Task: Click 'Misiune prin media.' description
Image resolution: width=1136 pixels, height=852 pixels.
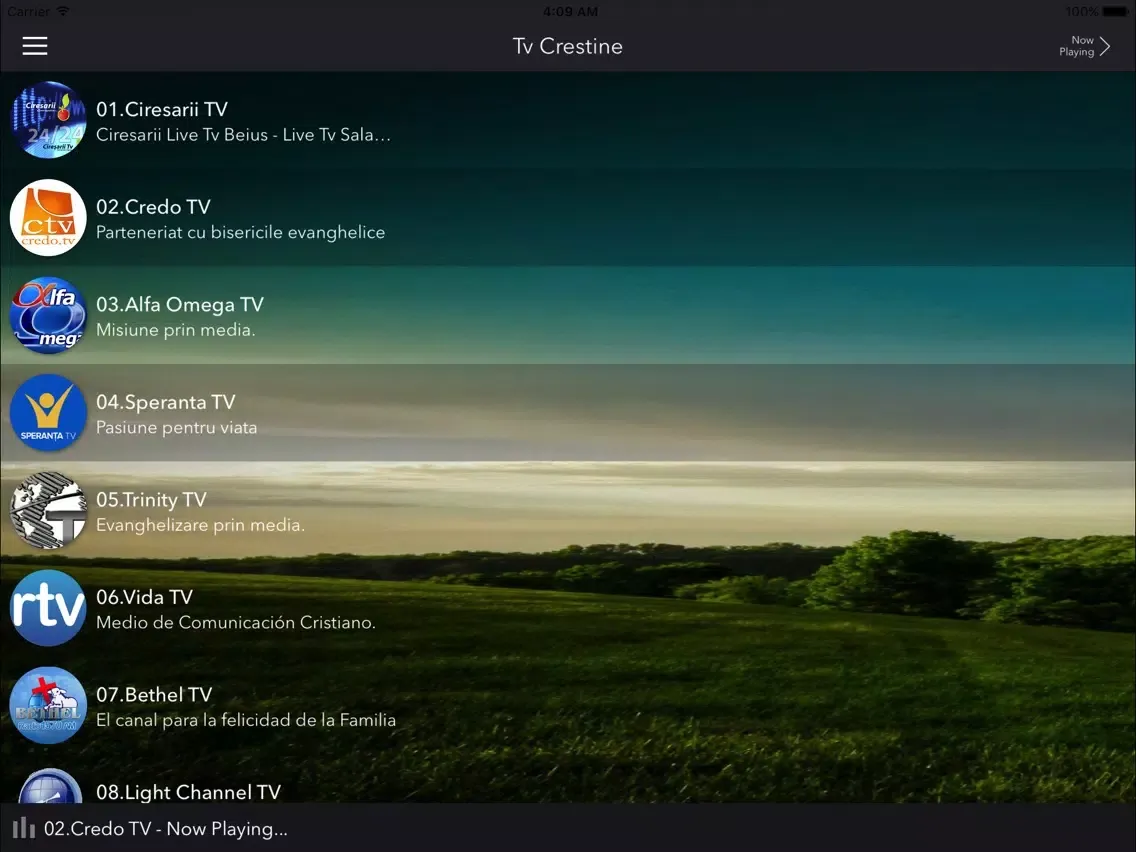Action: 175,330
